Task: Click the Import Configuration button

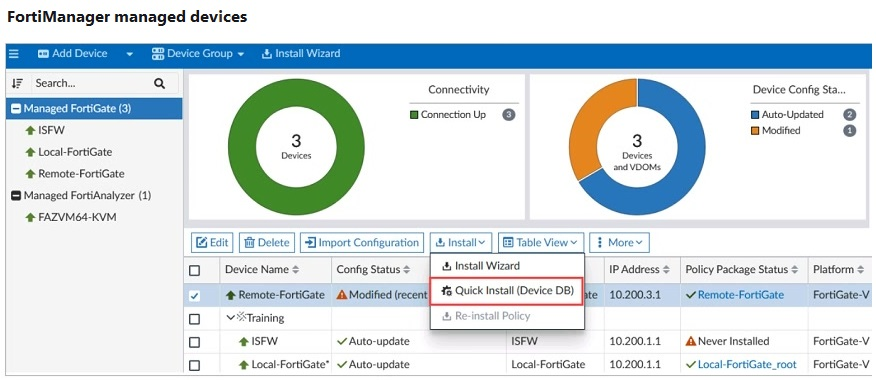Action: tap(362, 243)
